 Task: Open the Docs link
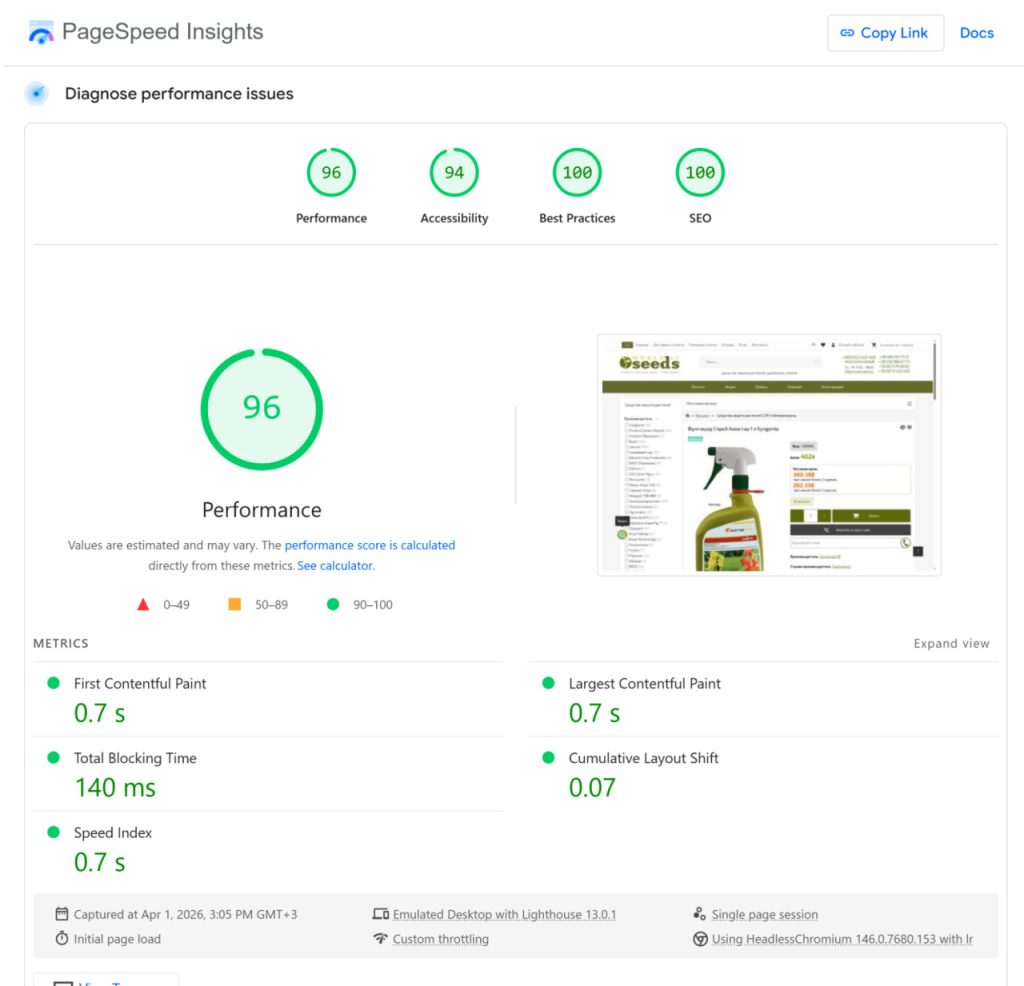point(976,33)
